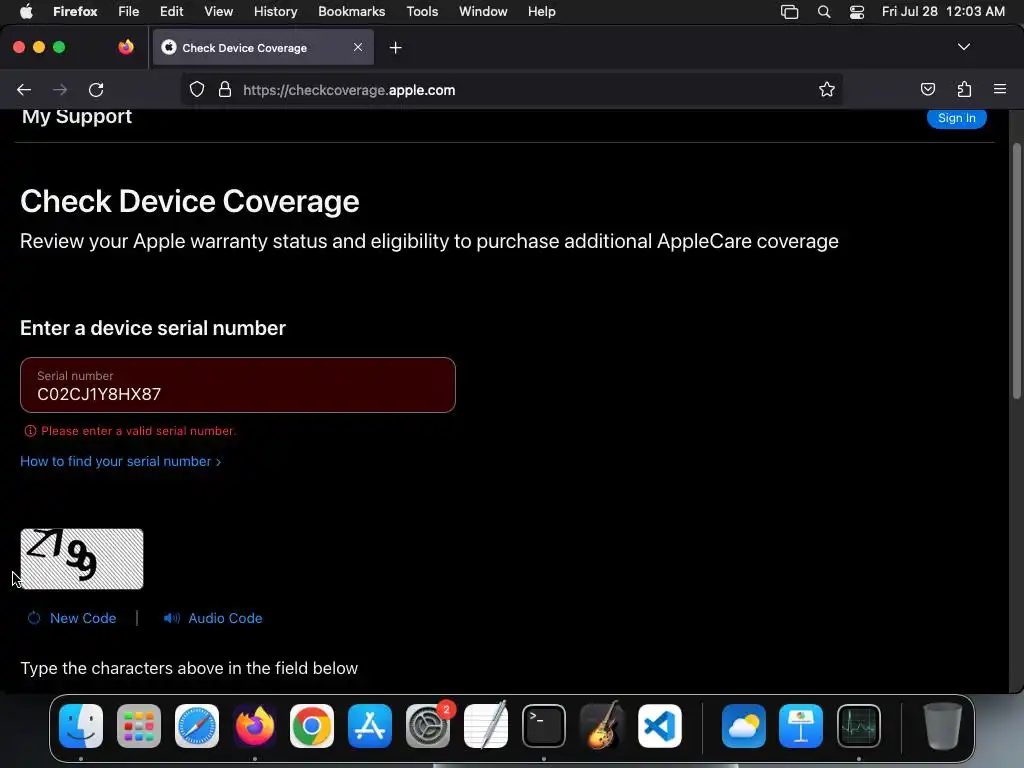Open the tracking protection shield icon
1024x768 pixels.
point(197,89)
